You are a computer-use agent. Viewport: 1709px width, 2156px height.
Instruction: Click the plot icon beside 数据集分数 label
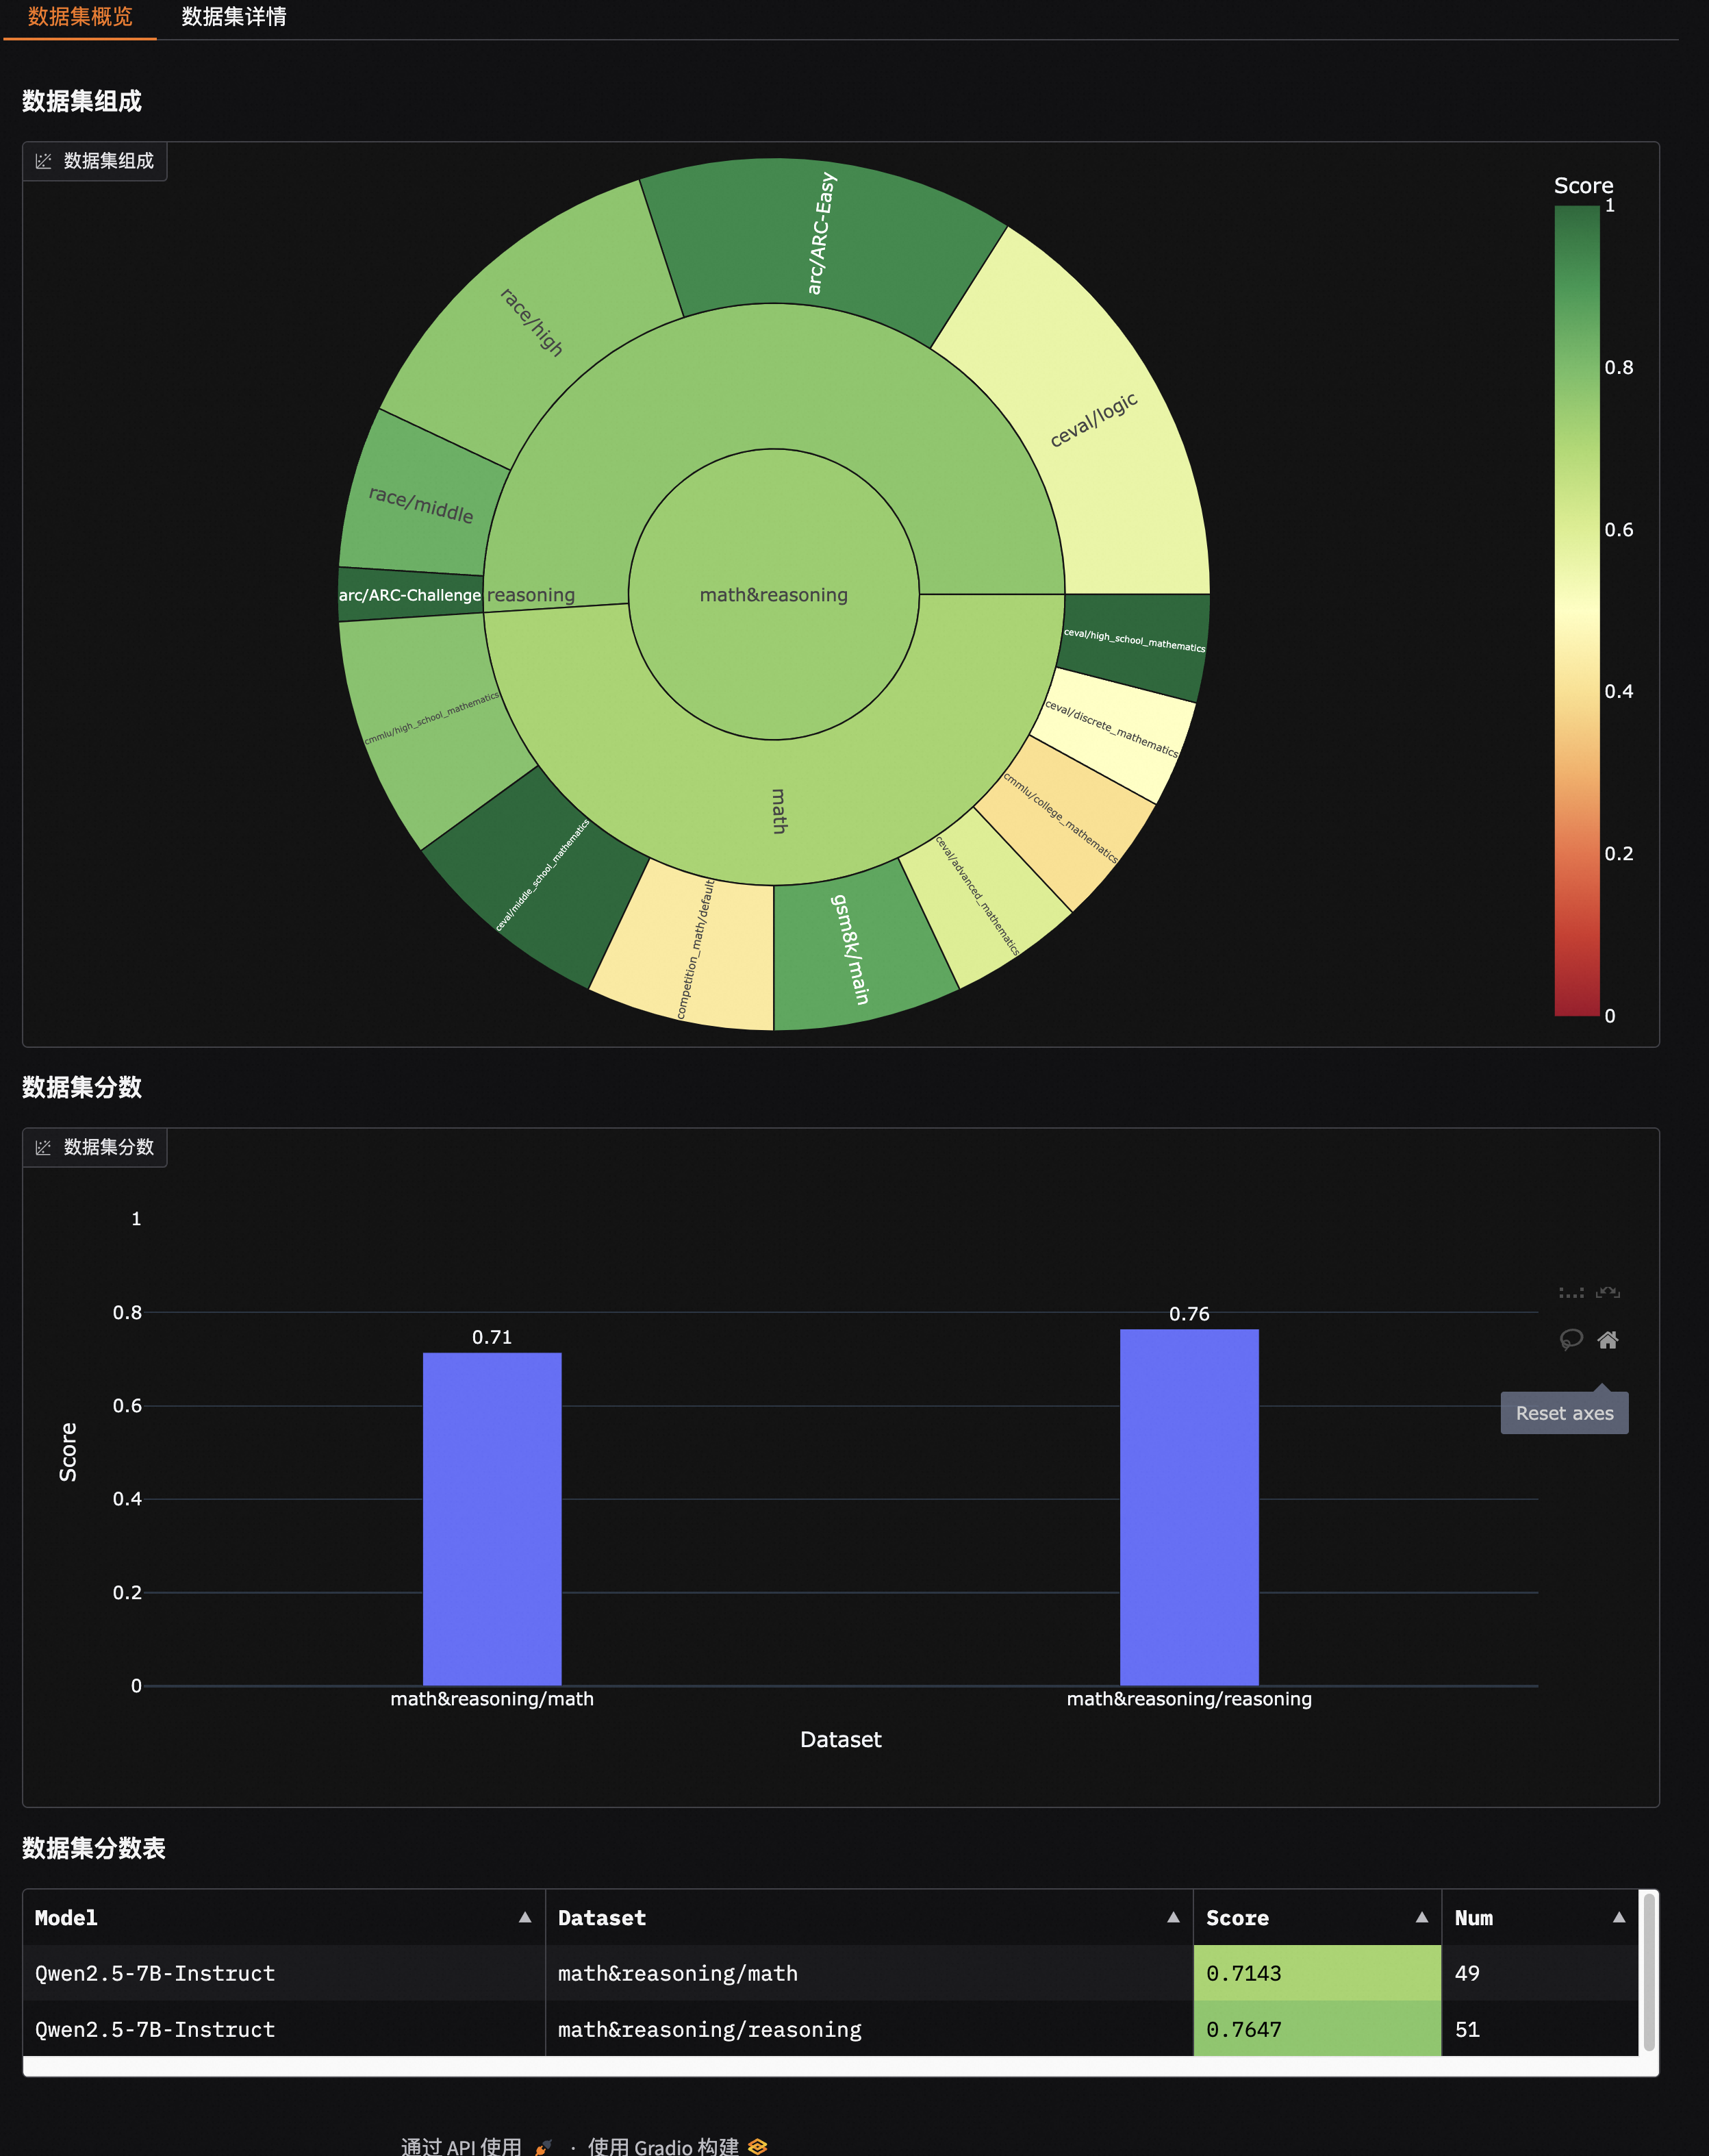[43, 1147]
